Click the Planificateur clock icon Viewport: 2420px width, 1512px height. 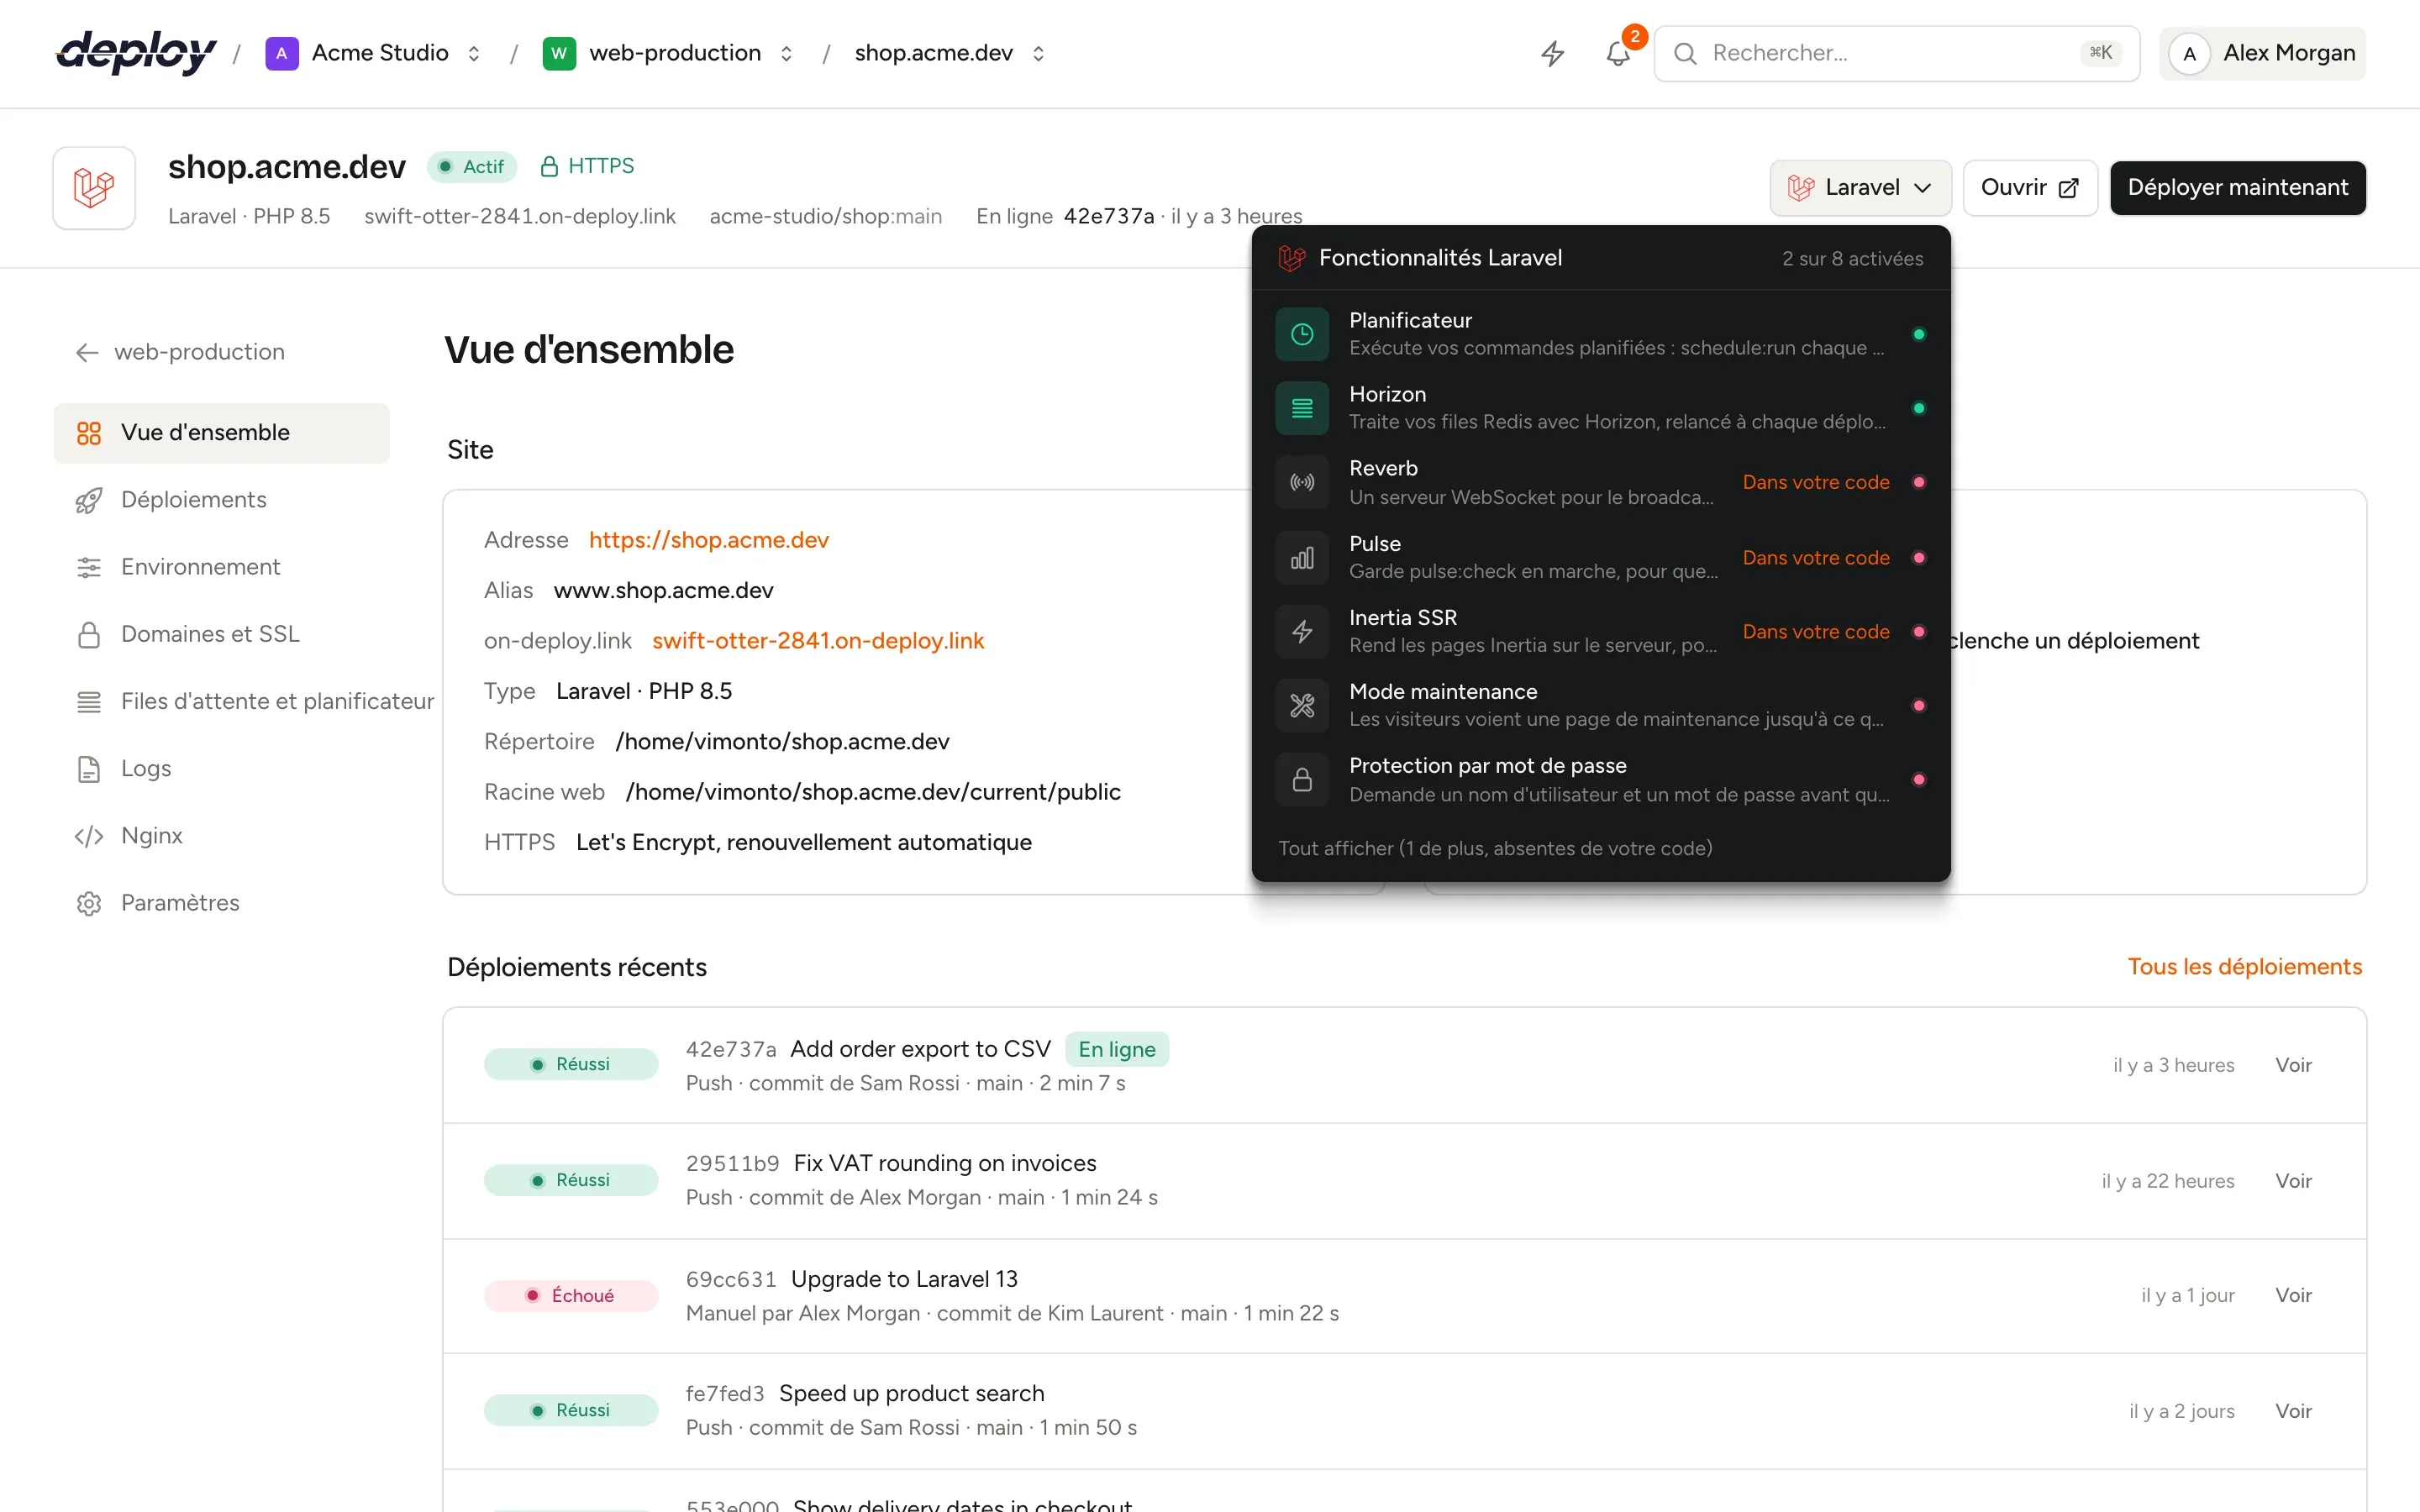(x=1302, y=334)
